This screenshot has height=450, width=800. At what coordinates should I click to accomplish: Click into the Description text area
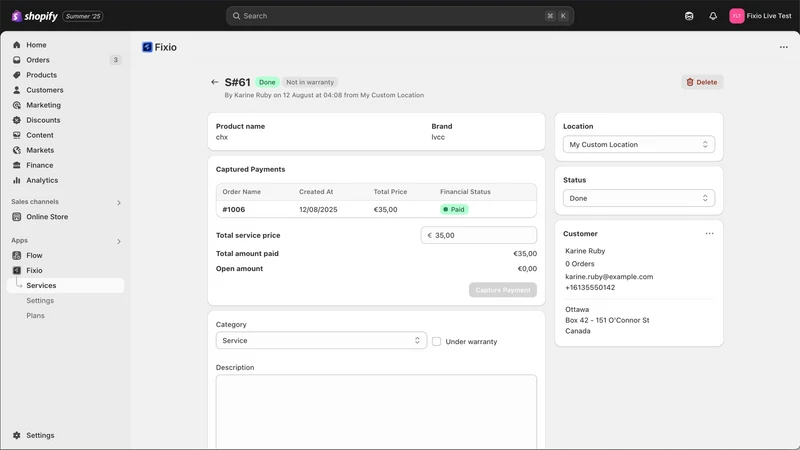coord(376,411)
